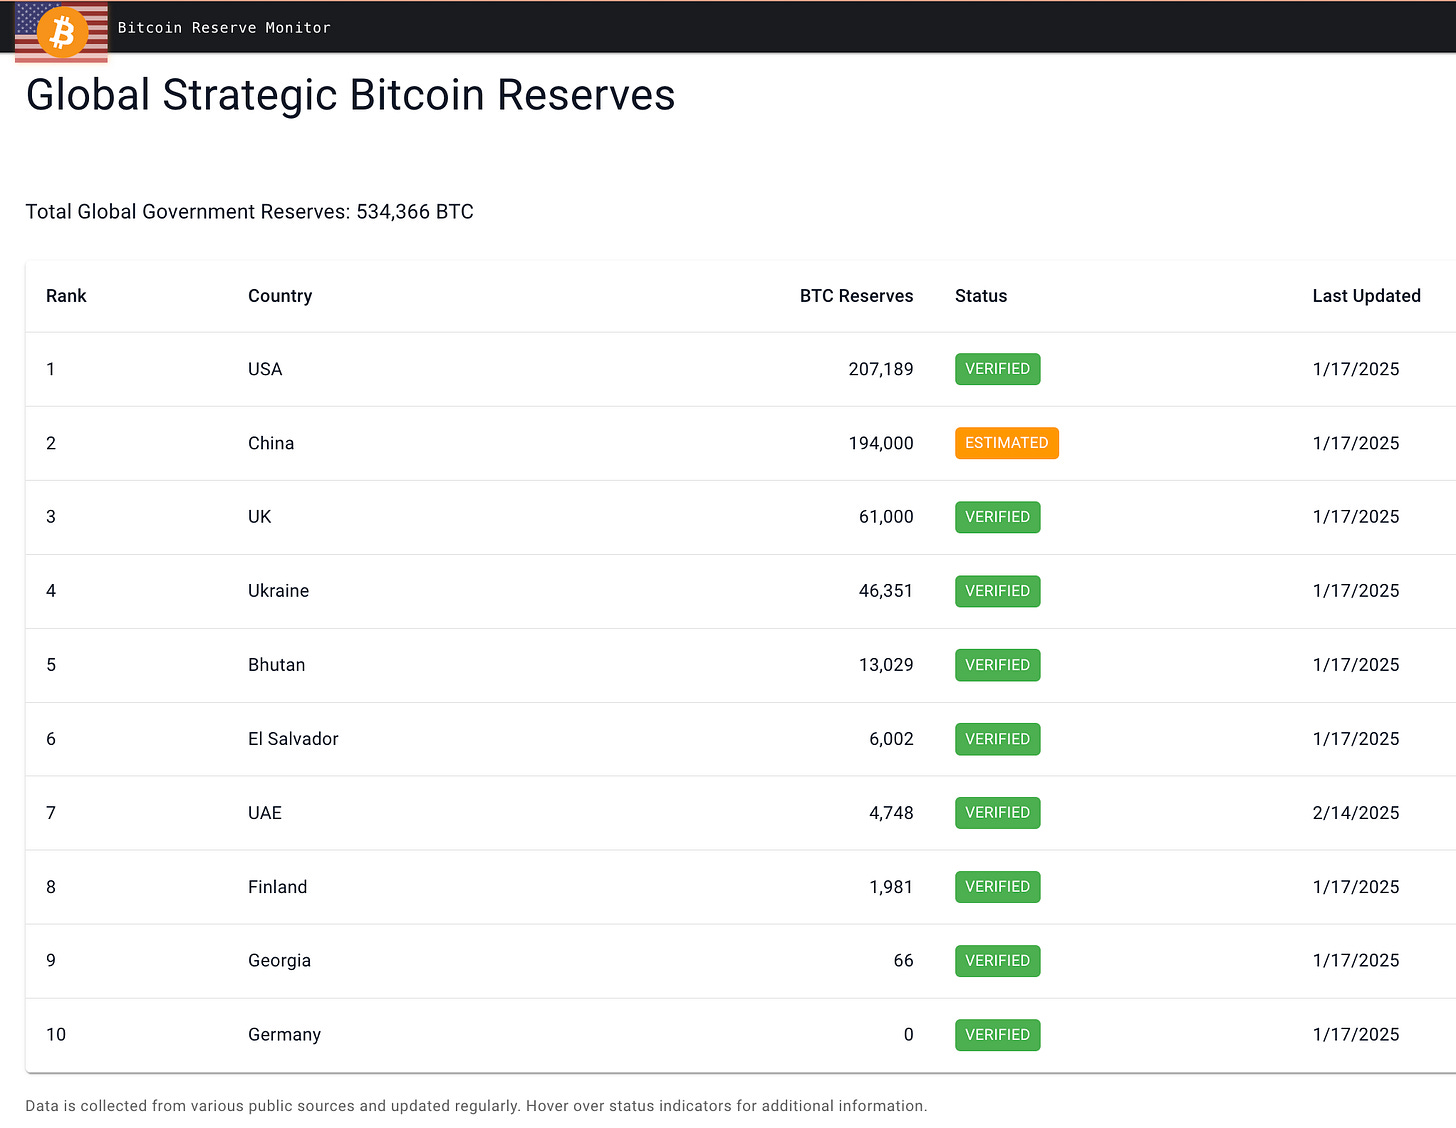Select the Ukraine country cell

[278, 591]
